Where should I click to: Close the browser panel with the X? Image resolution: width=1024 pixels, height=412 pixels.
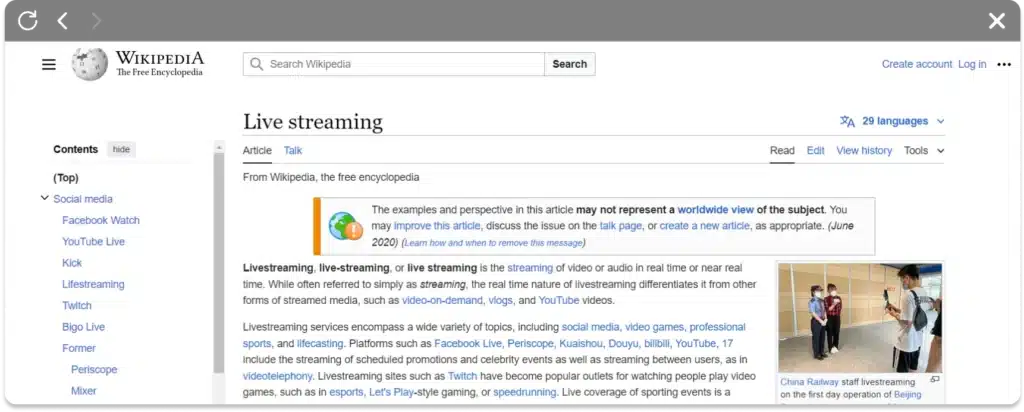tap(997, 21)
